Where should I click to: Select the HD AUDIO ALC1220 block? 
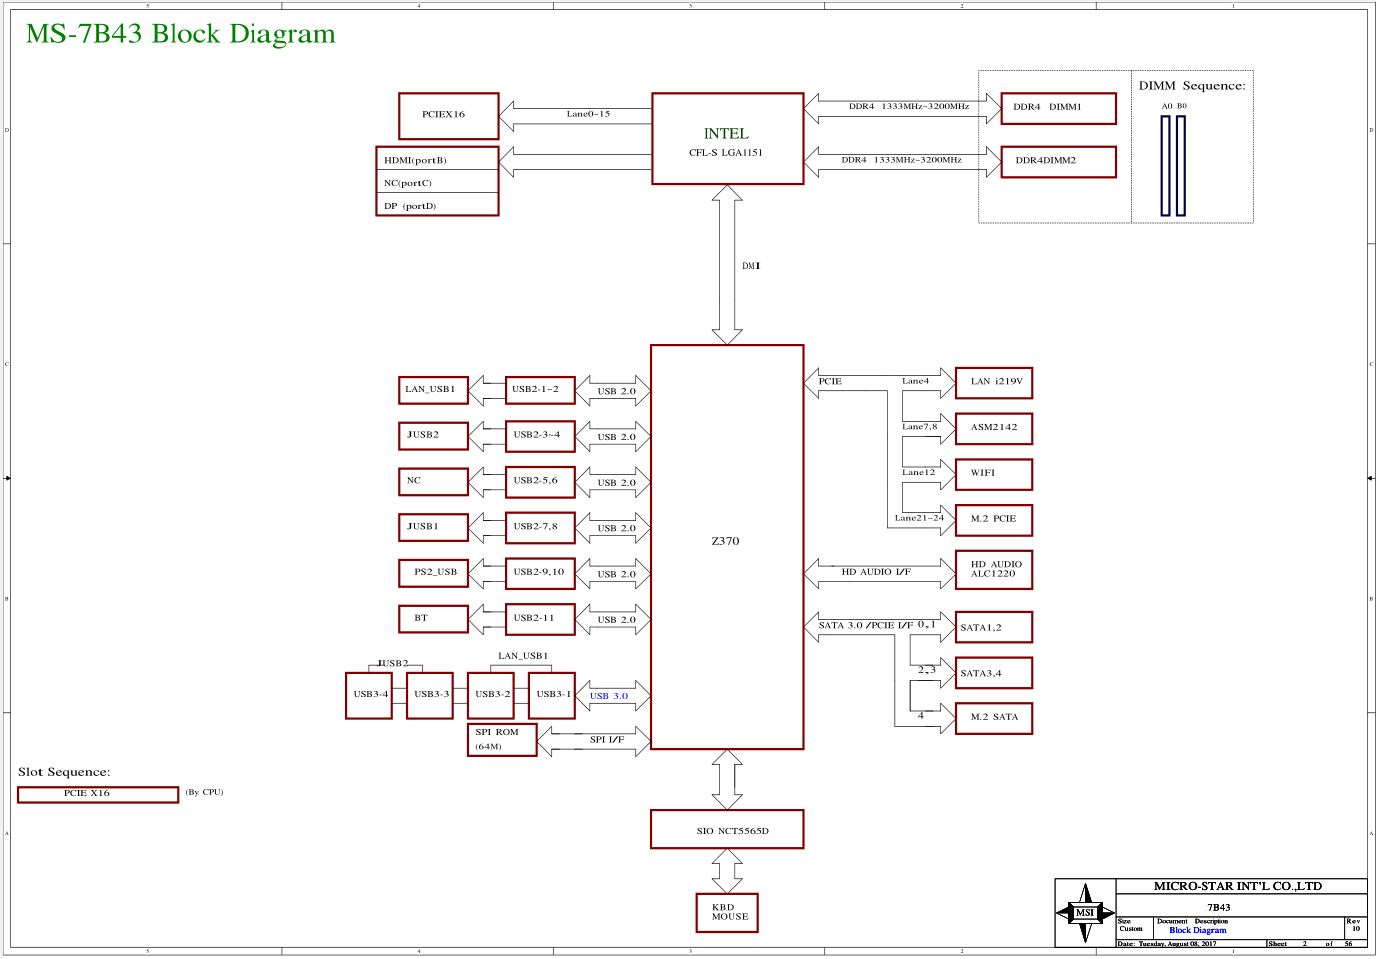pos(994,570)
